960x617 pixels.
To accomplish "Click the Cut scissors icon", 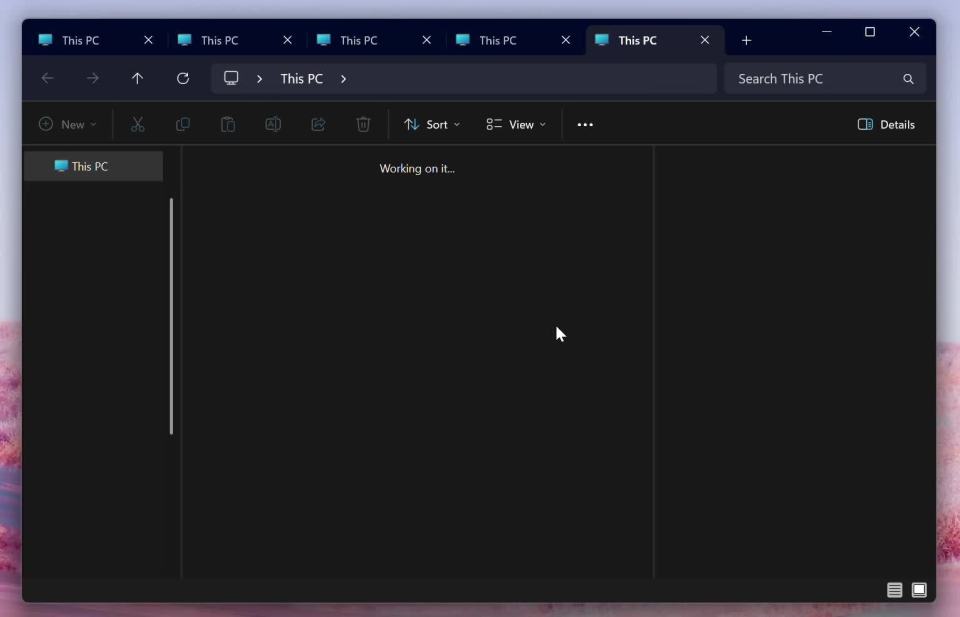I will point(138,124).
